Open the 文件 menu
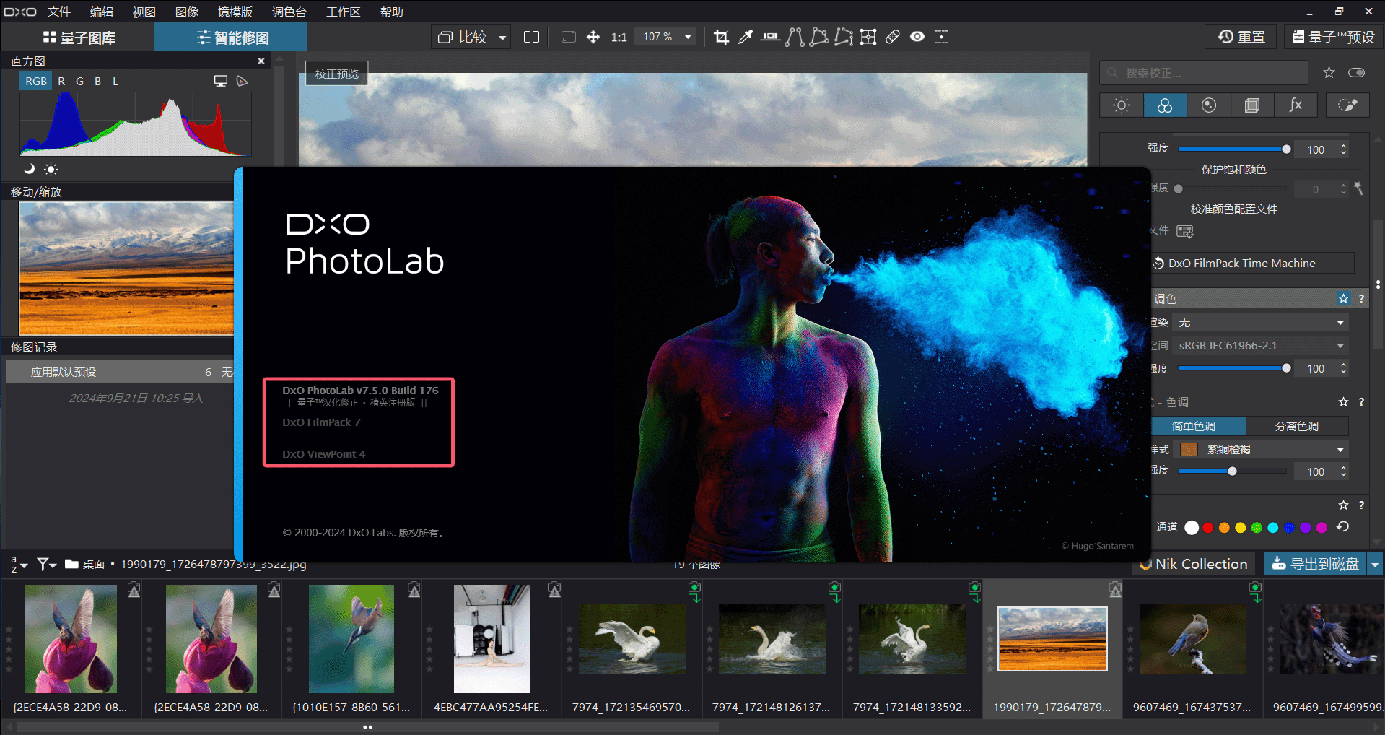Image resolution: width=1385 pixels, height=735 pixels. pyautogui.click(x=59, y=11)
